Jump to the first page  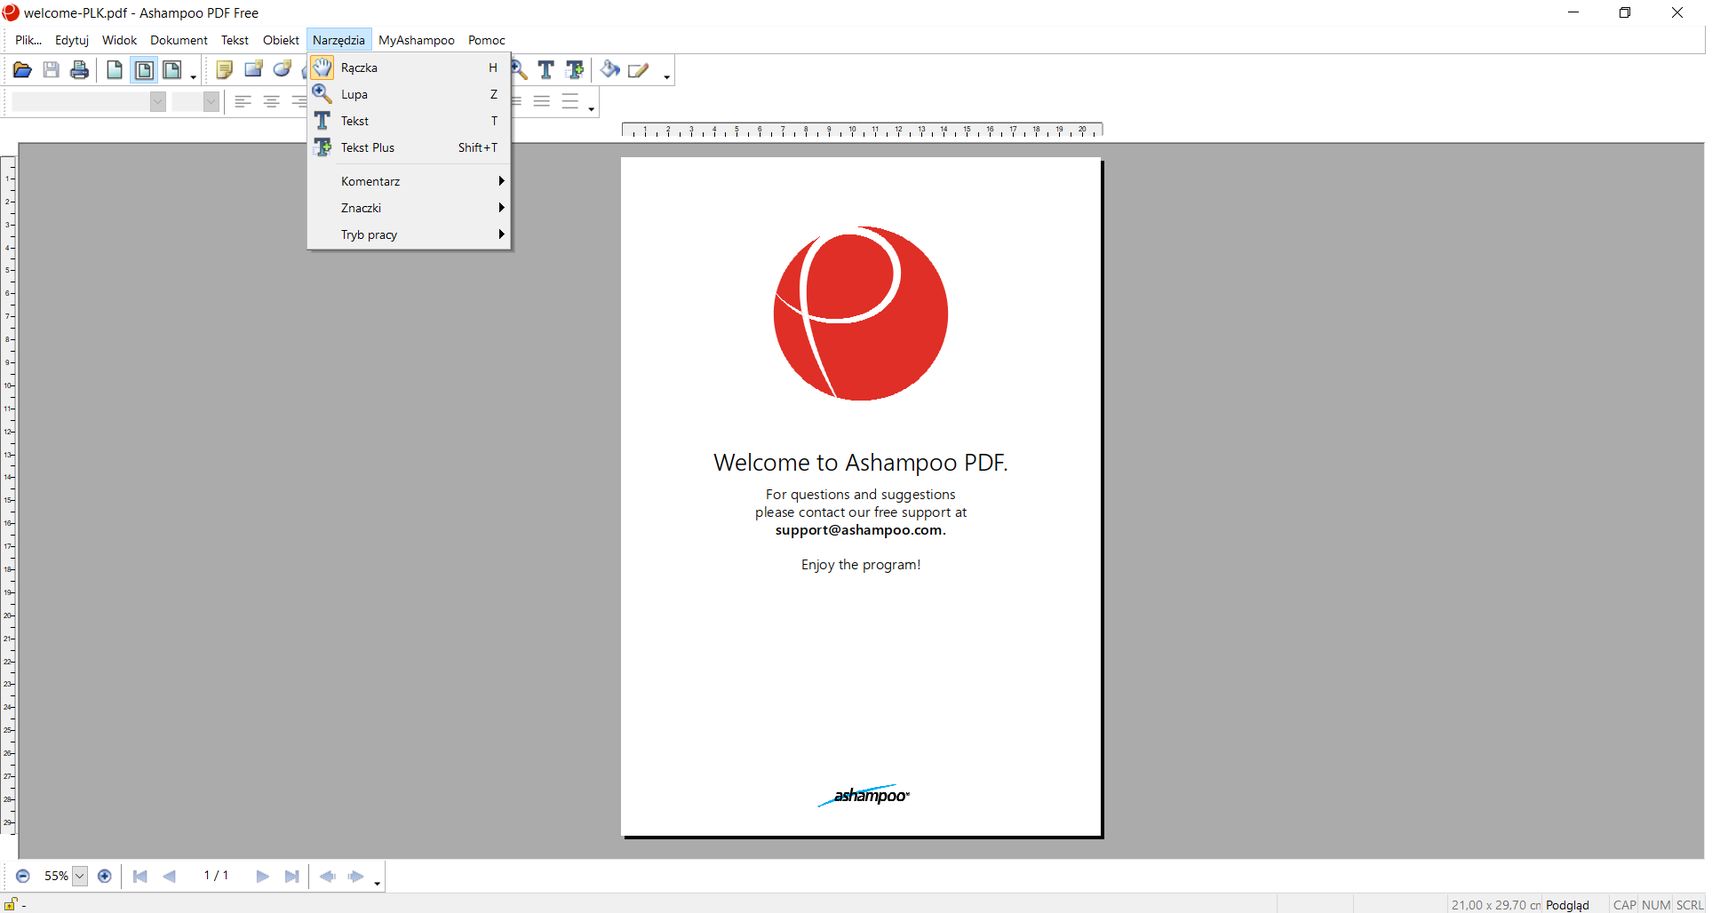pos(140,876)
